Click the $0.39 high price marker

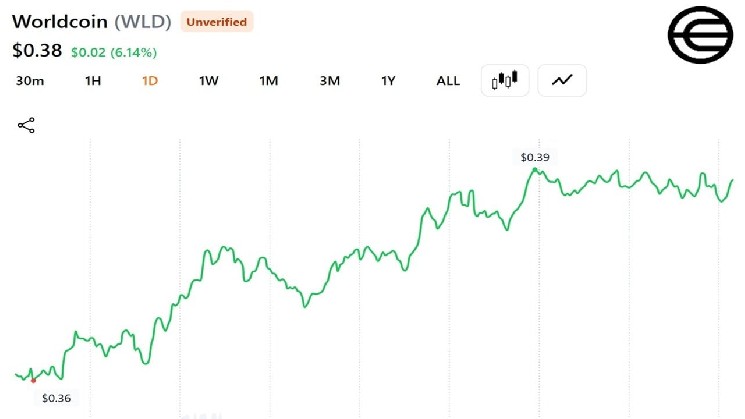point(535,157)
